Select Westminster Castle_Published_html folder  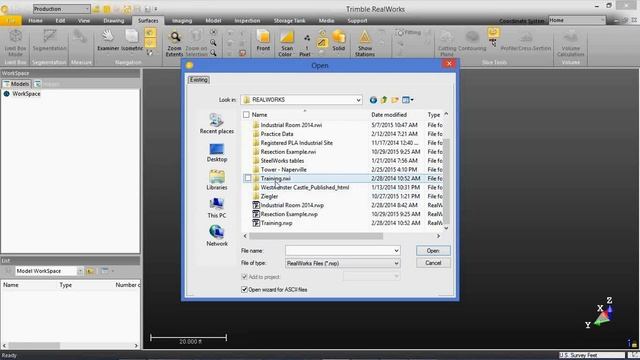click(304, 187)
